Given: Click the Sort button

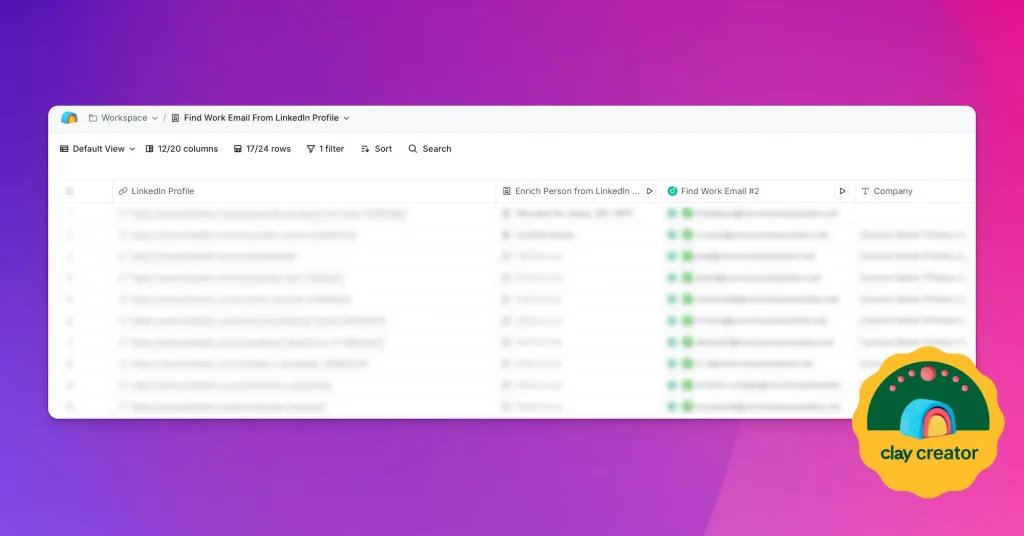Looking at the screenshot, I should pyautogui.click(x=376, y=149).
